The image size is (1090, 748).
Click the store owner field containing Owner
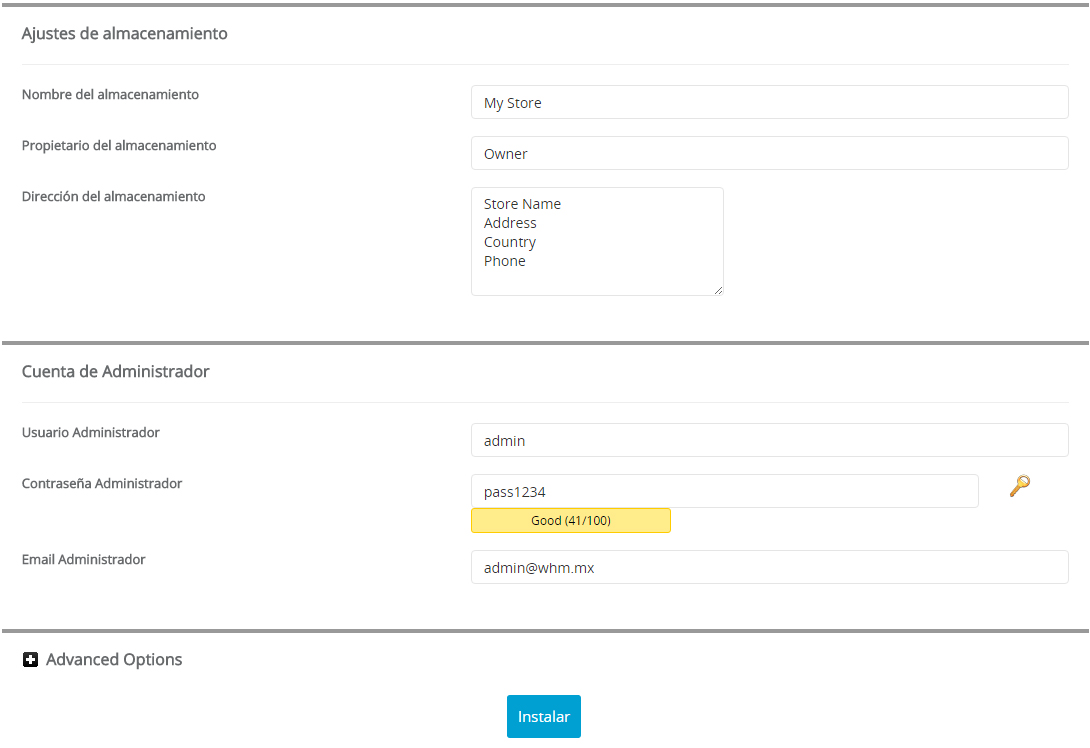click(769, 153)
